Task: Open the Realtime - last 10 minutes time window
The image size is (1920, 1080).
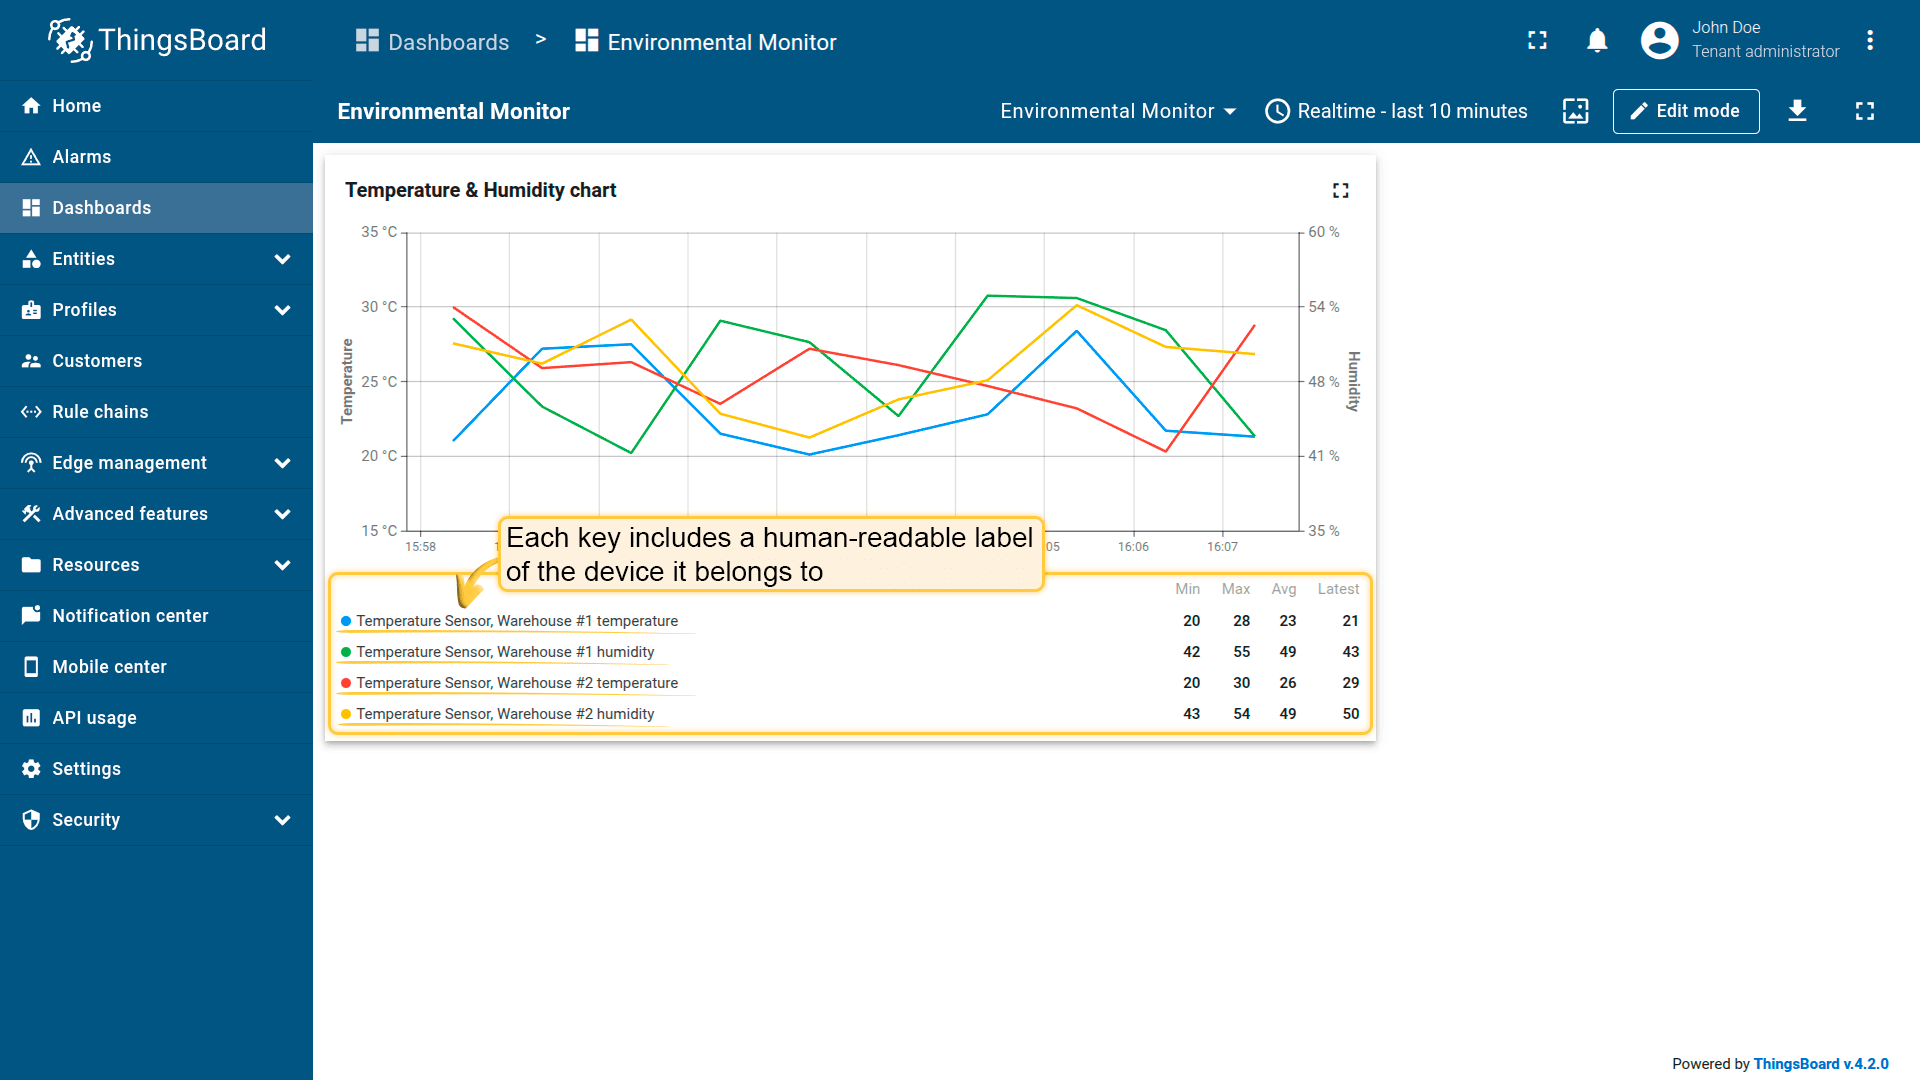Action: point(1396,111)
